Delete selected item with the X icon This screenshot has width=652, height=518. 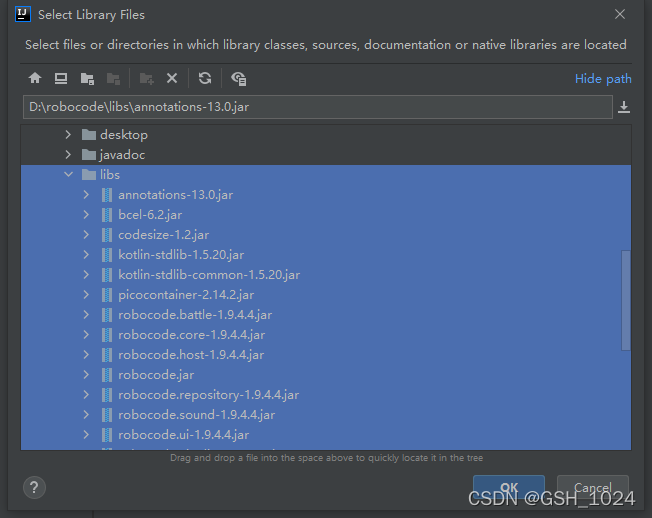click(x=172, y=78)
